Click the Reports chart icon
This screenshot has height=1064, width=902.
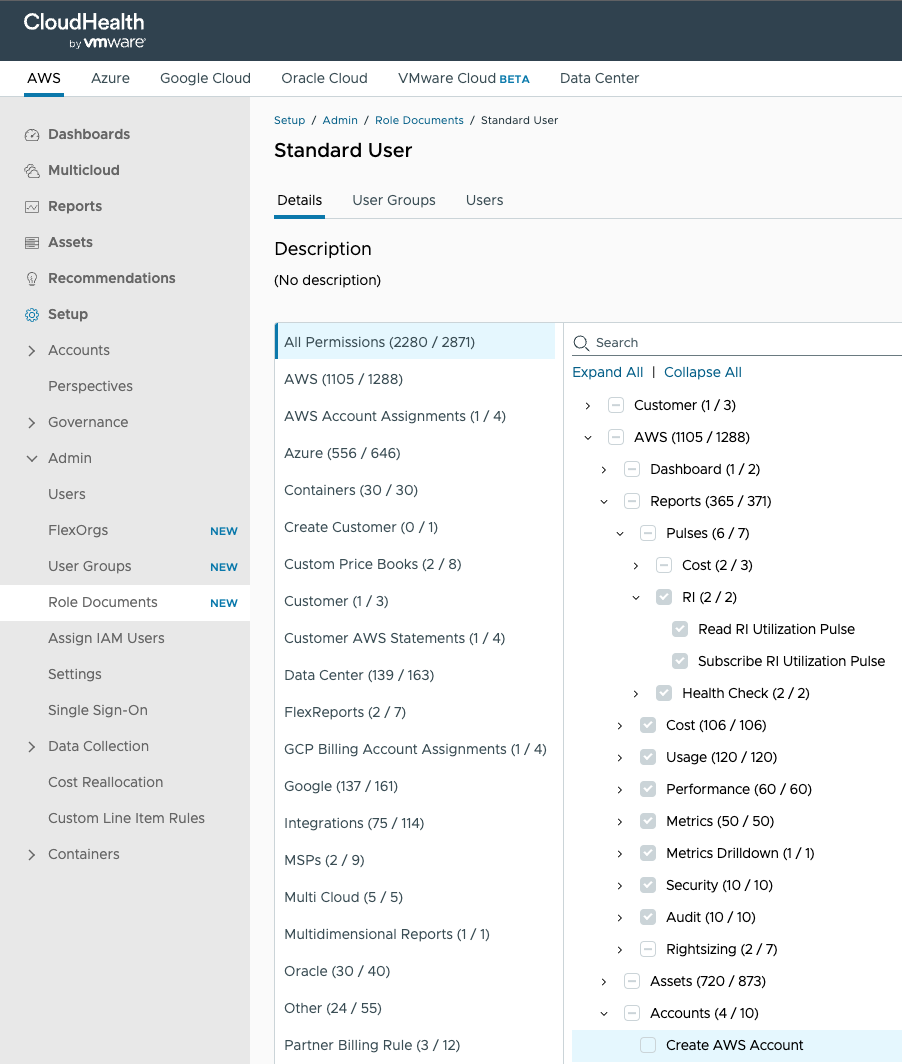tap(32, 207)
